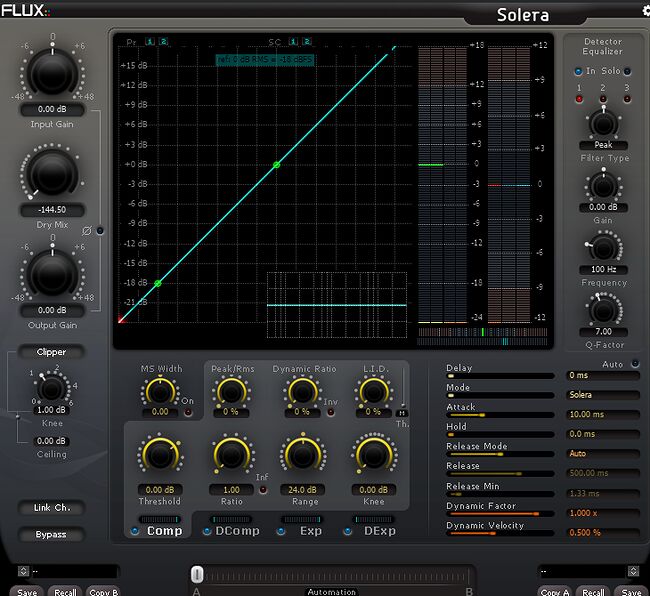
Task: Select Detector Equalizer band 3
Action: (627, 99)
